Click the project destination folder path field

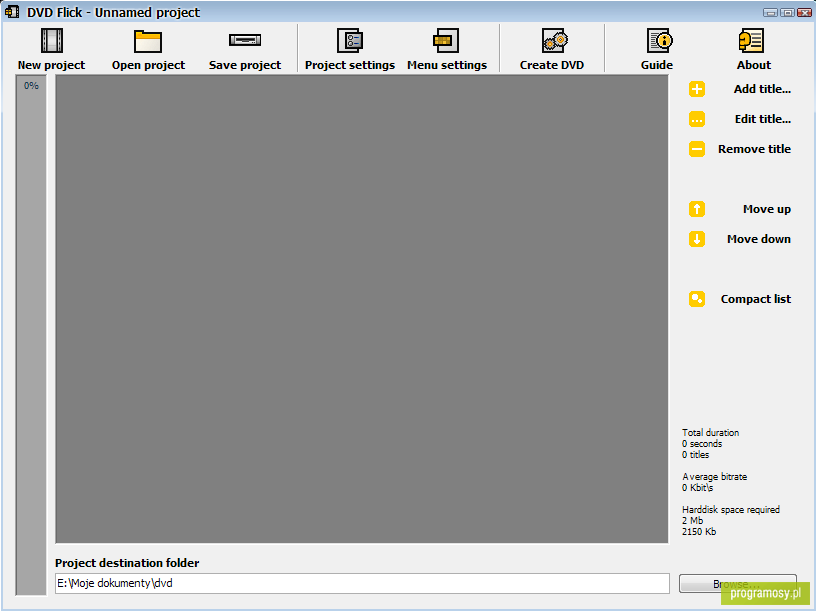(362, 583)
